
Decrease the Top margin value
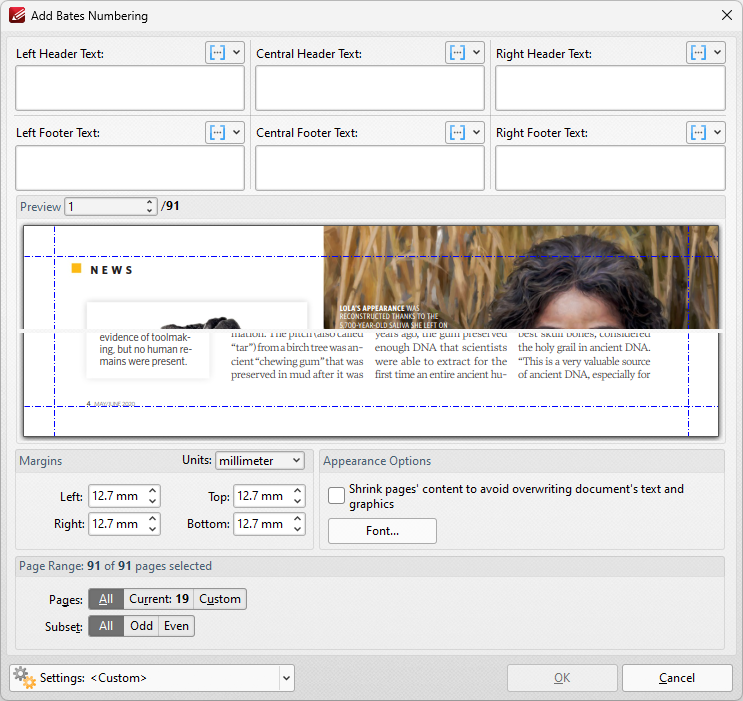pyautogui.click(x=298, y=501)
